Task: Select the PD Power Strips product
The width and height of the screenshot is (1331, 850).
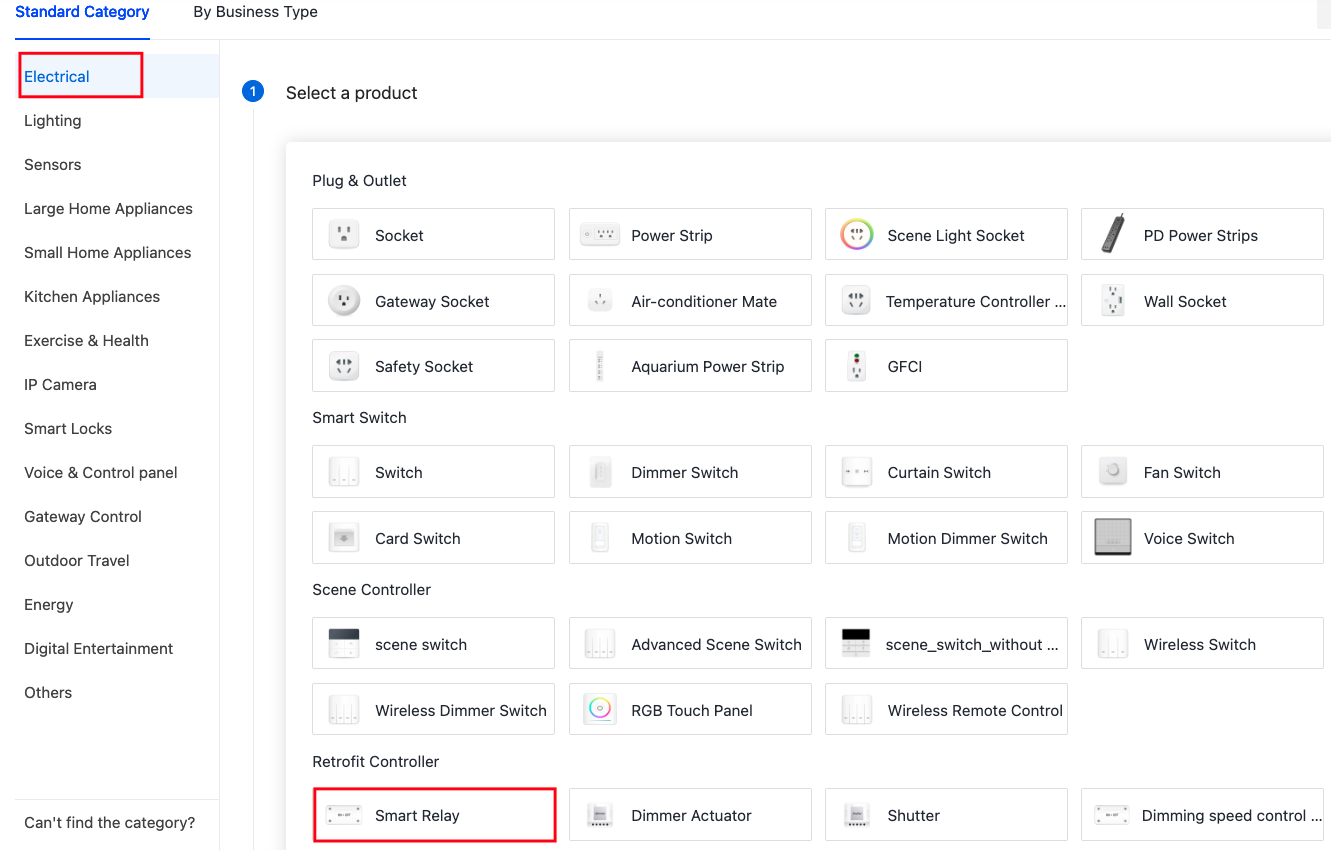Action: click(x=1201, y=234)
